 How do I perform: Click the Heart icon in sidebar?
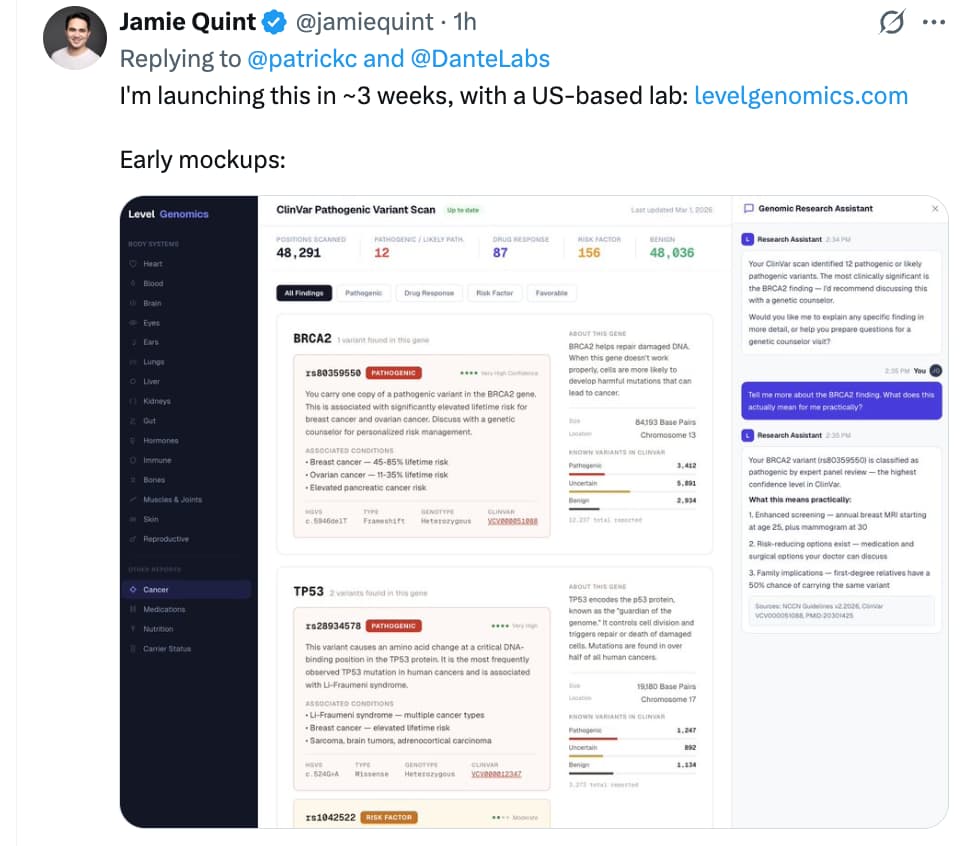(133, 264)
